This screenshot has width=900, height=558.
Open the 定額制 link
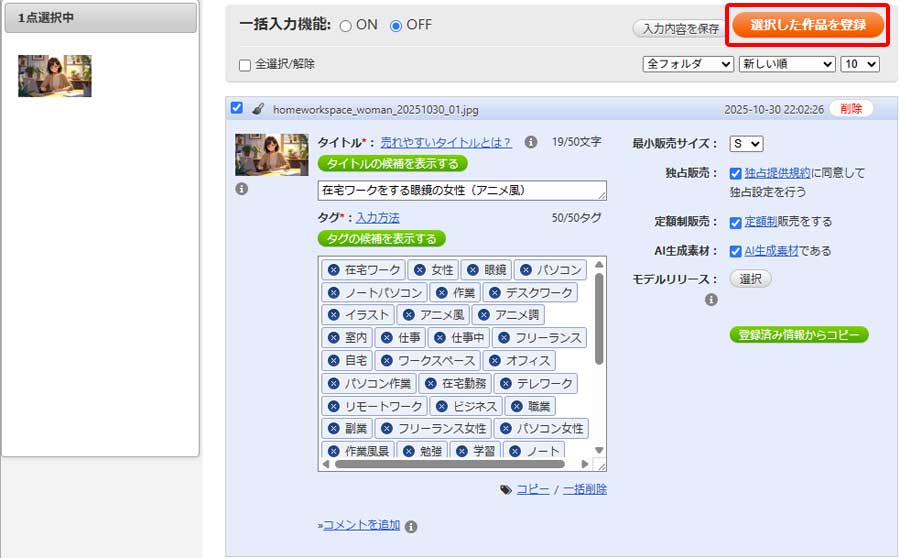click(x=761, y=222)
